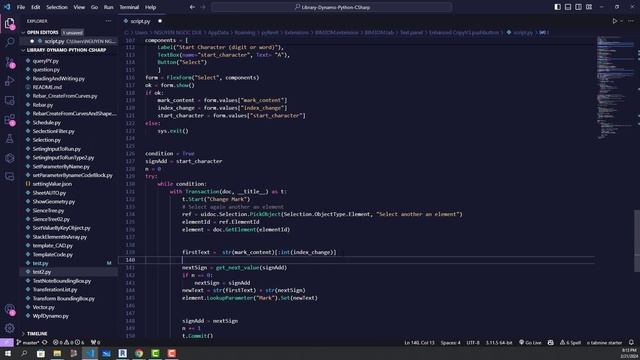This screenshot has width=640, height=360.
Task: Open the master branch selector
Action: (28, 342)
